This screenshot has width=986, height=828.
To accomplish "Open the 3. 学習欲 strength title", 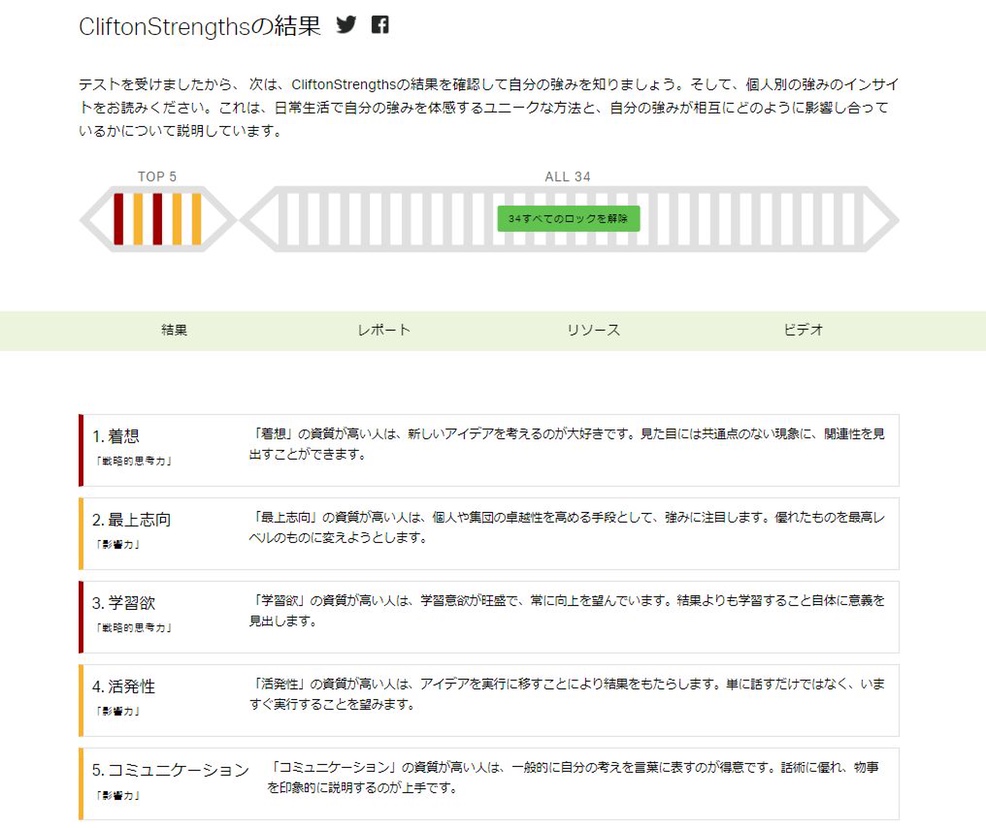I will tap(123, 604).
